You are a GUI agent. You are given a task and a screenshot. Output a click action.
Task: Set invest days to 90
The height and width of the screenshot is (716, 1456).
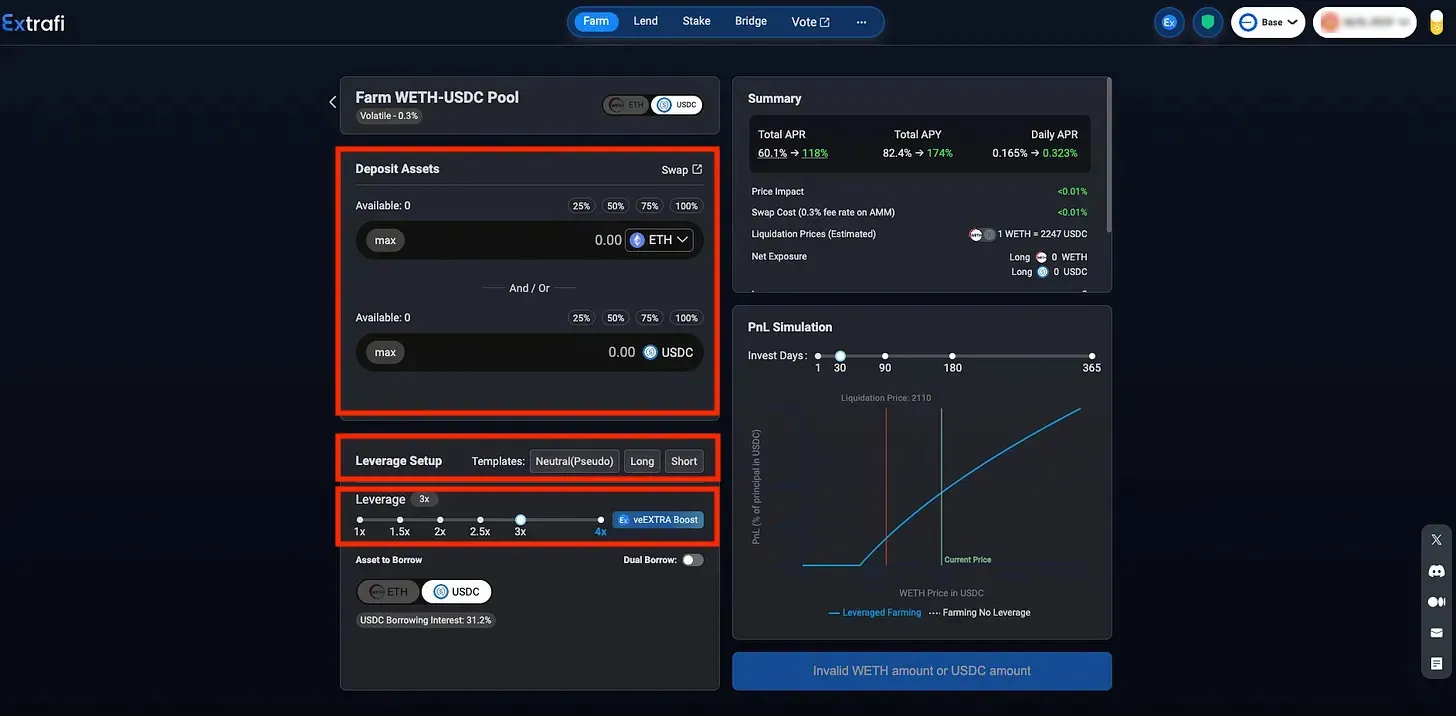click(x=885, y=356)
